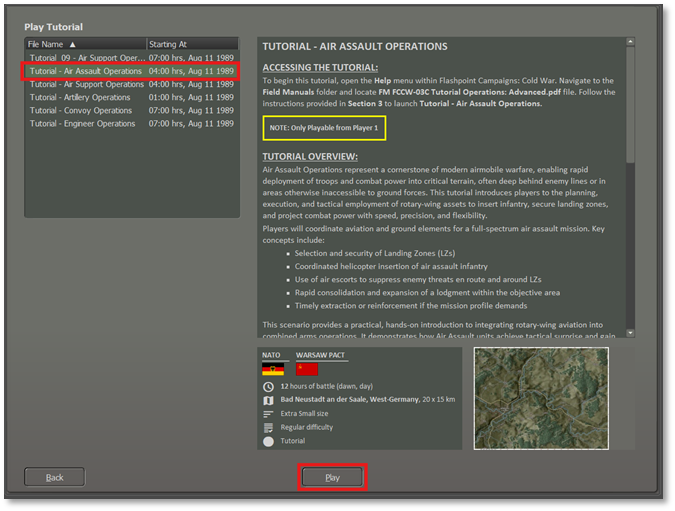Screen dimensions: 675x511
Task: Select Tutorial - Air Assault Operations entry
Action: point(86,71)
